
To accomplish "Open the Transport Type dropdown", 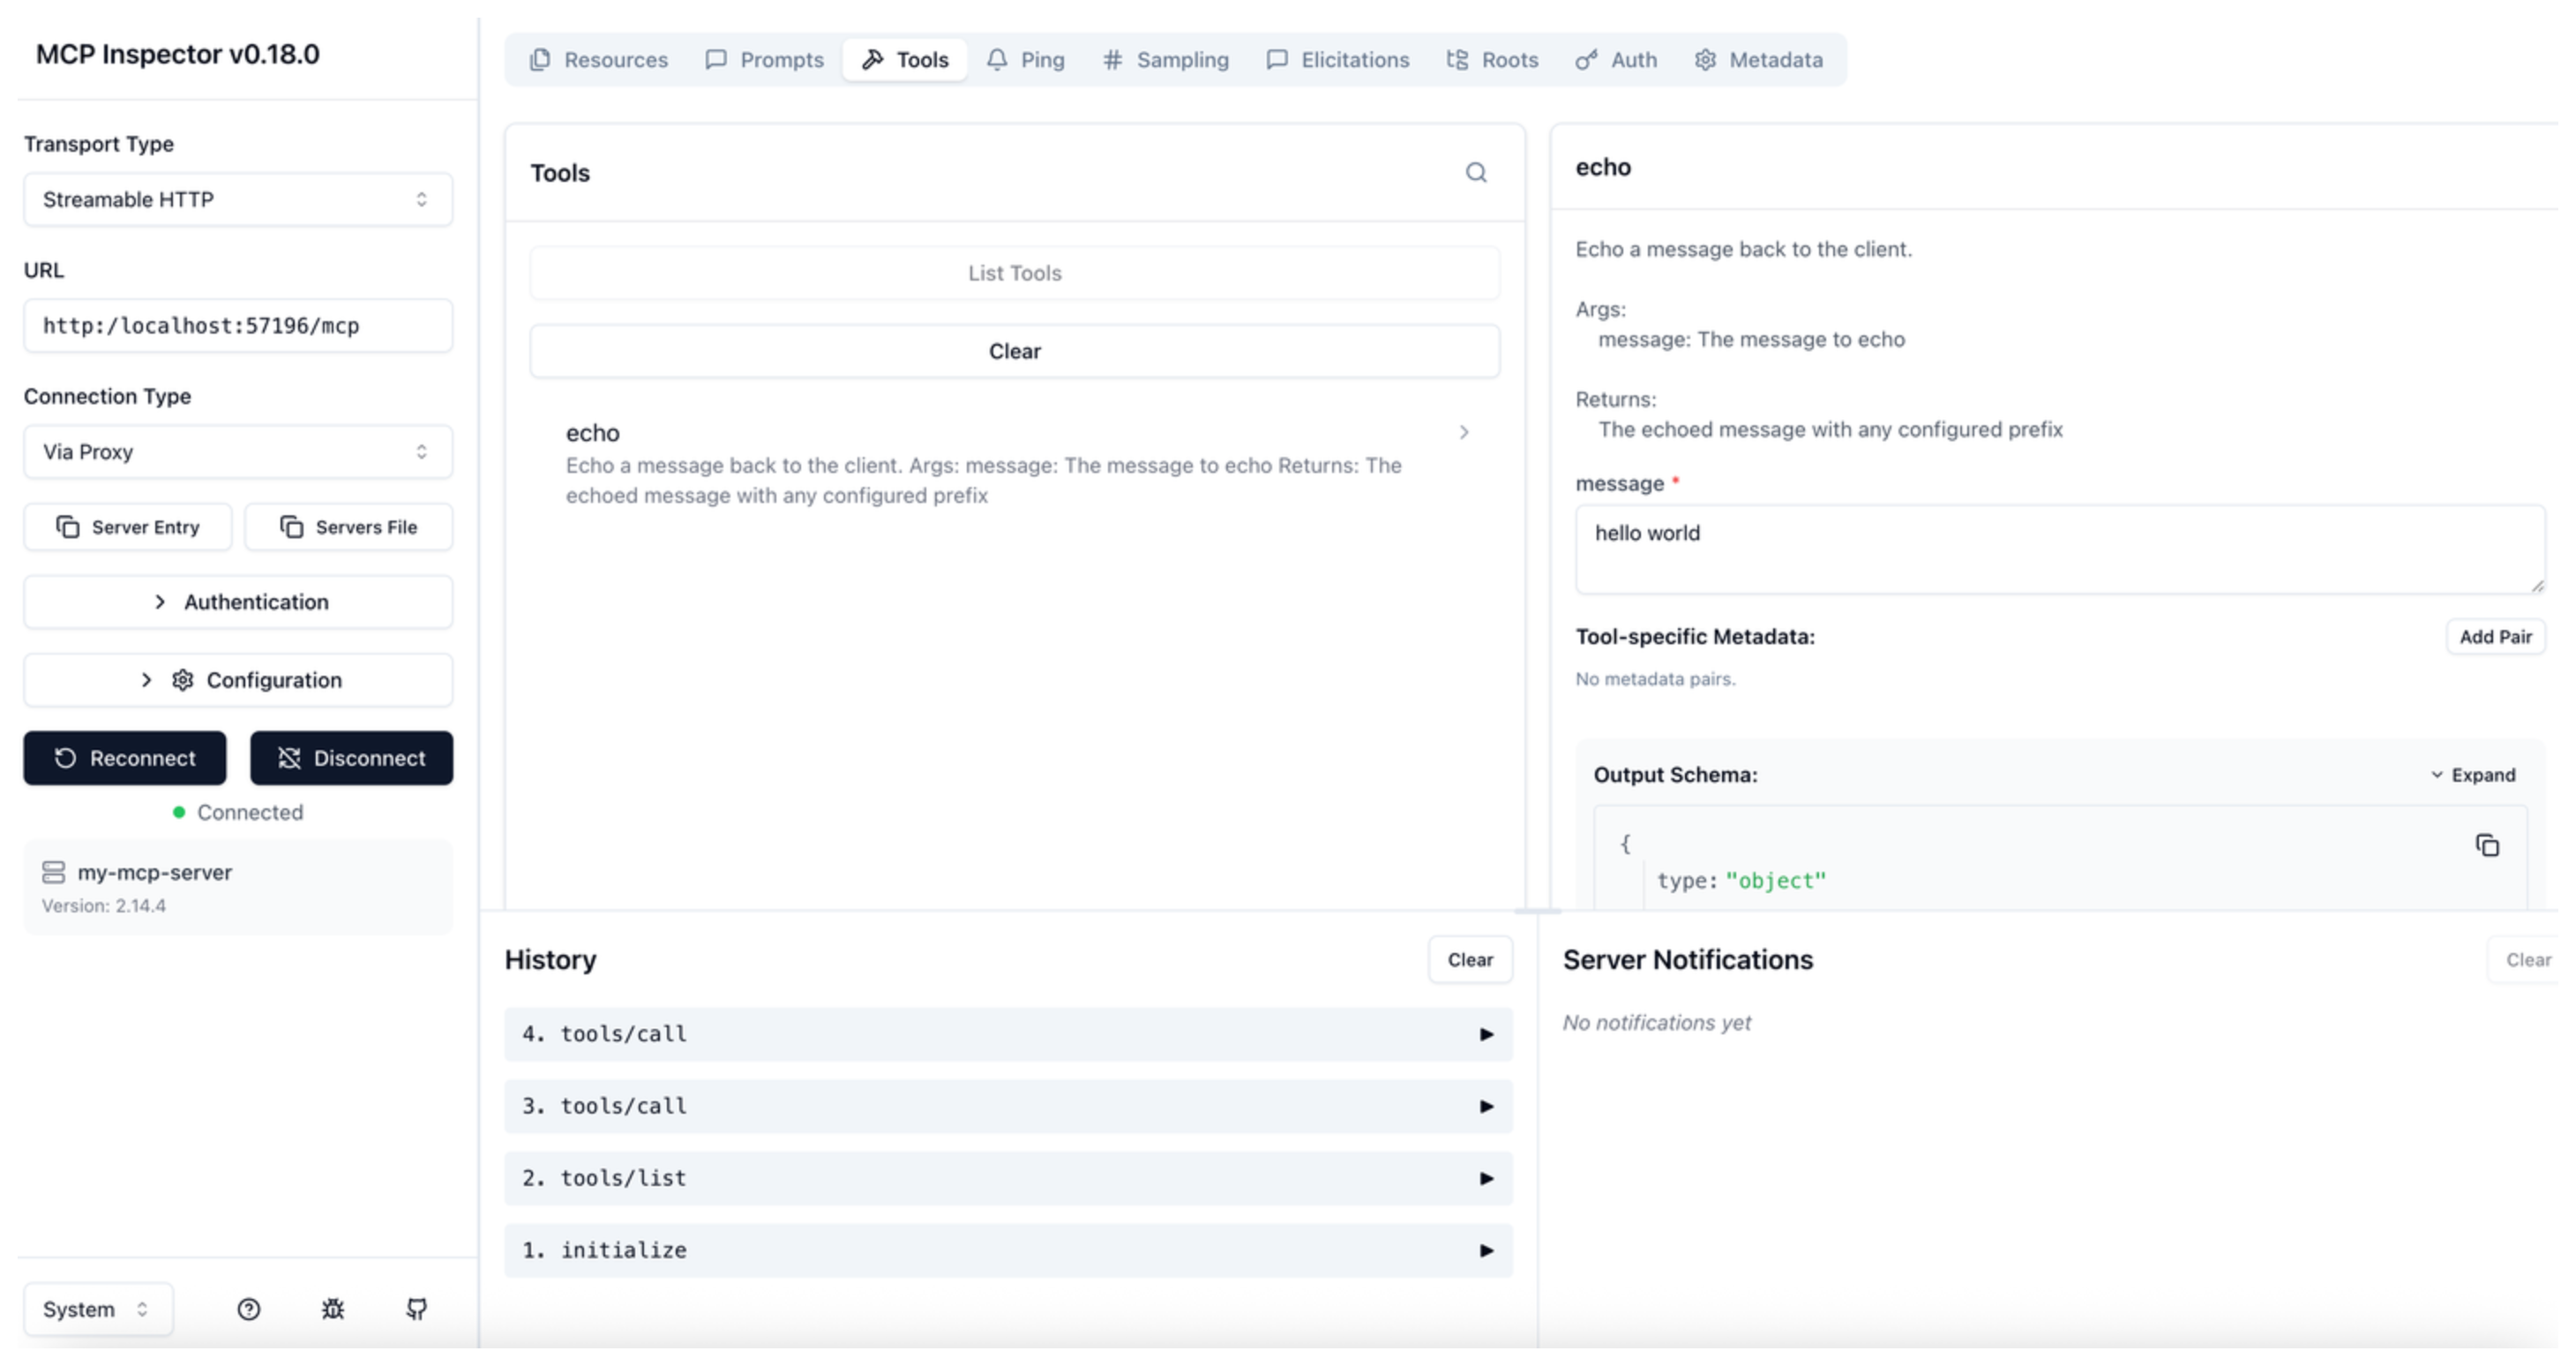I will (238, 200).
